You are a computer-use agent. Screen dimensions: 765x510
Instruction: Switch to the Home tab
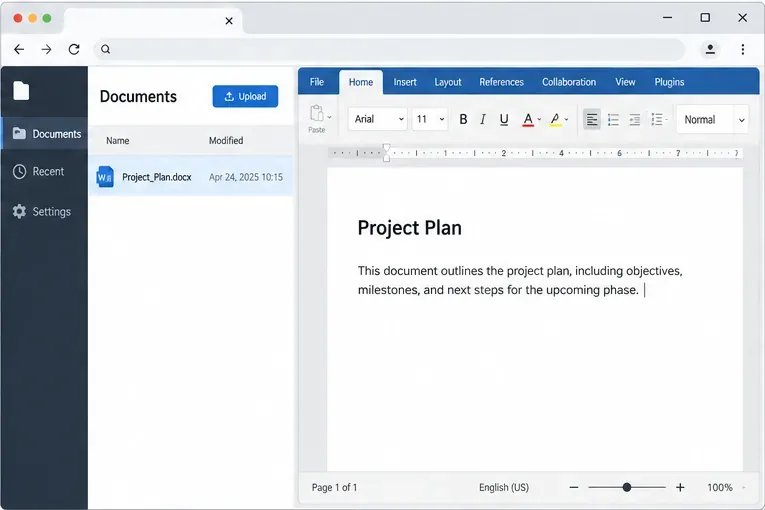pos(361,82)
